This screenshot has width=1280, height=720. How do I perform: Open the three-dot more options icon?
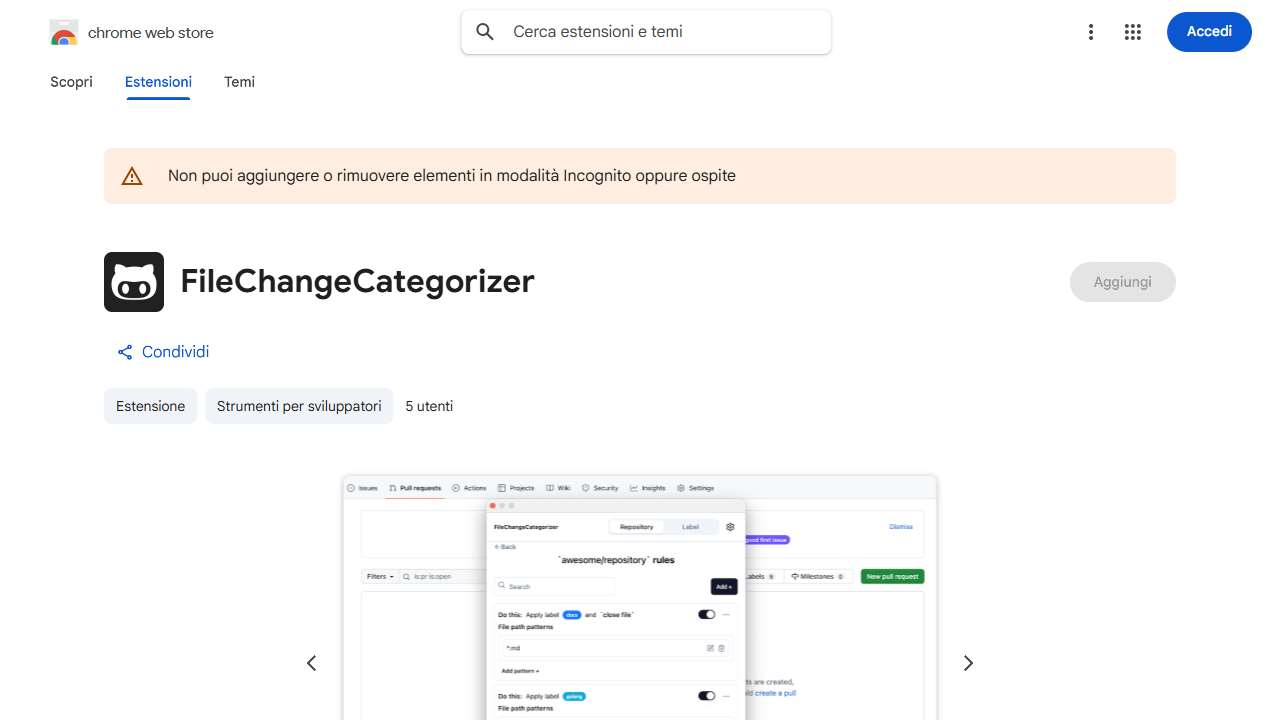pyautogui.click(x=1091, y=31)
